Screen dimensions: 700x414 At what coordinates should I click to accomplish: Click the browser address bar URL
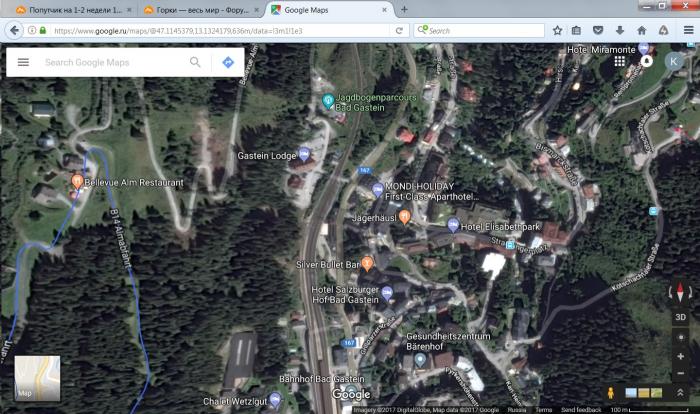coord(221,31)
